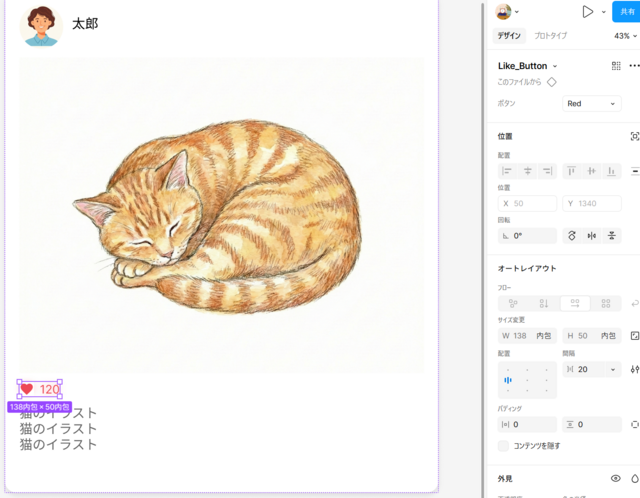Open the ボタン Red variant dropdown
Image resolution: width=640 pixels, height=498 pixels.
591,104
